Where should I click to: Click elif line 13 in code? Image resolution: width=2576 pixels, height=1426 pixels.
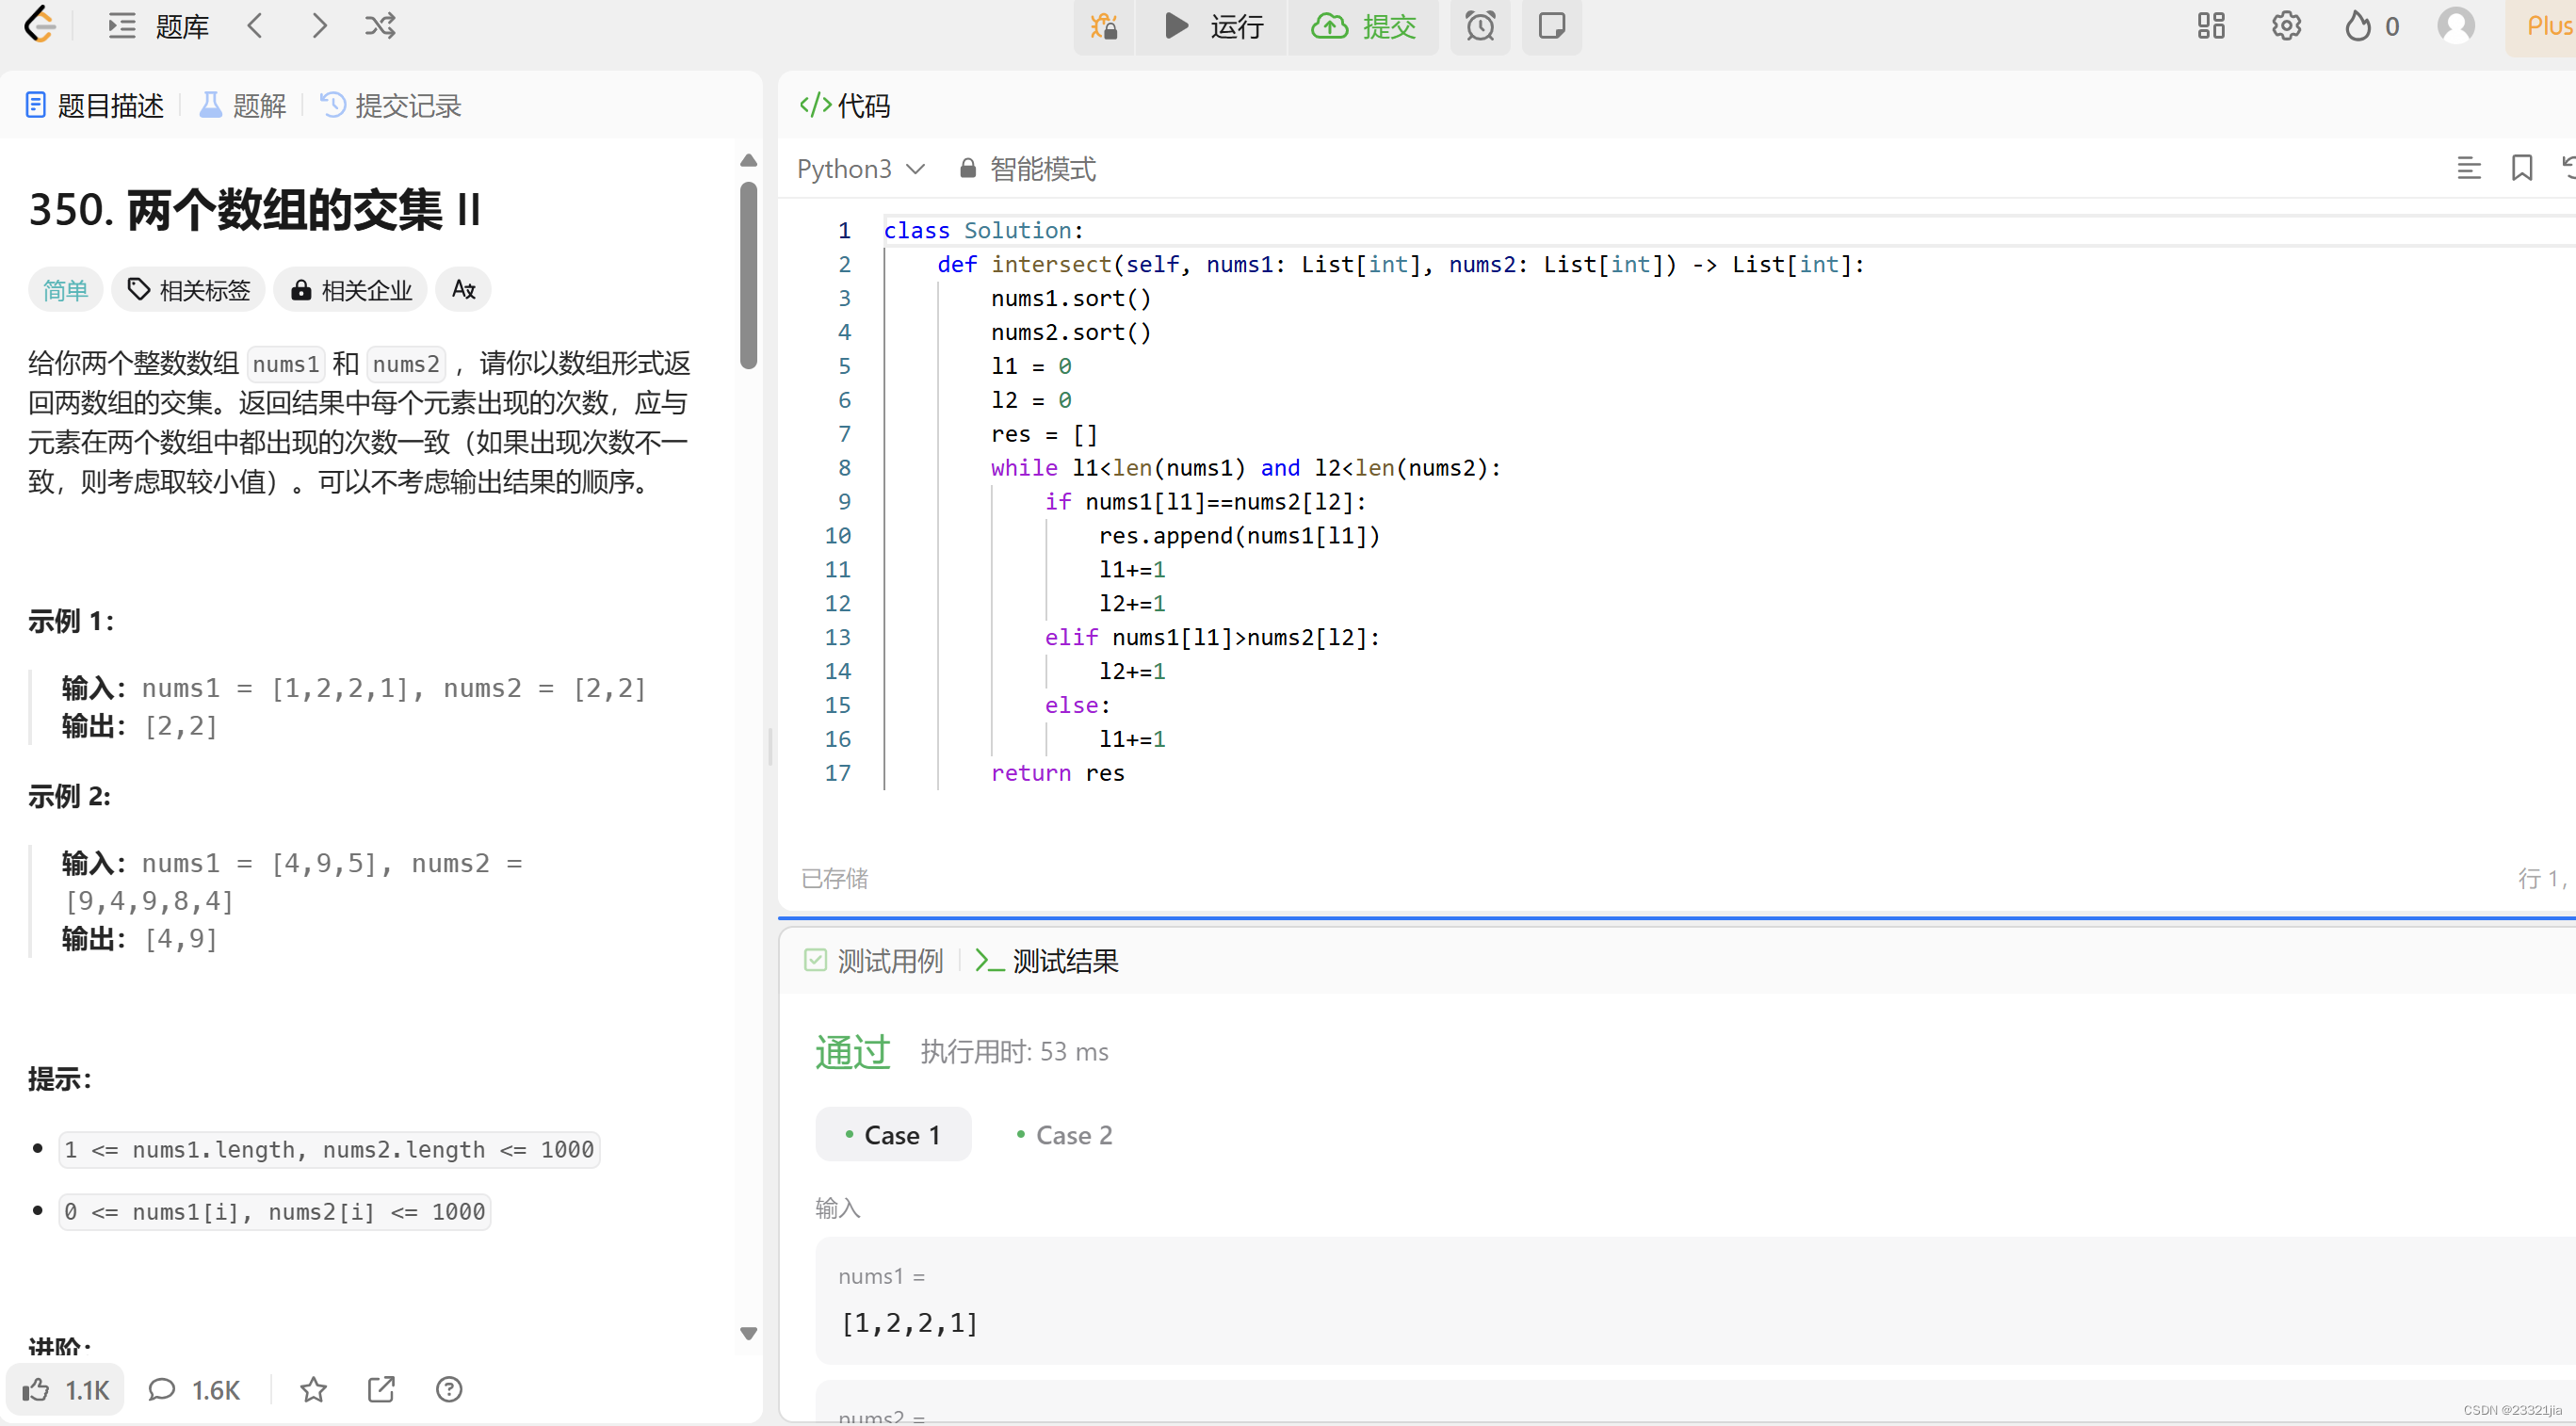pos(1212,638)
